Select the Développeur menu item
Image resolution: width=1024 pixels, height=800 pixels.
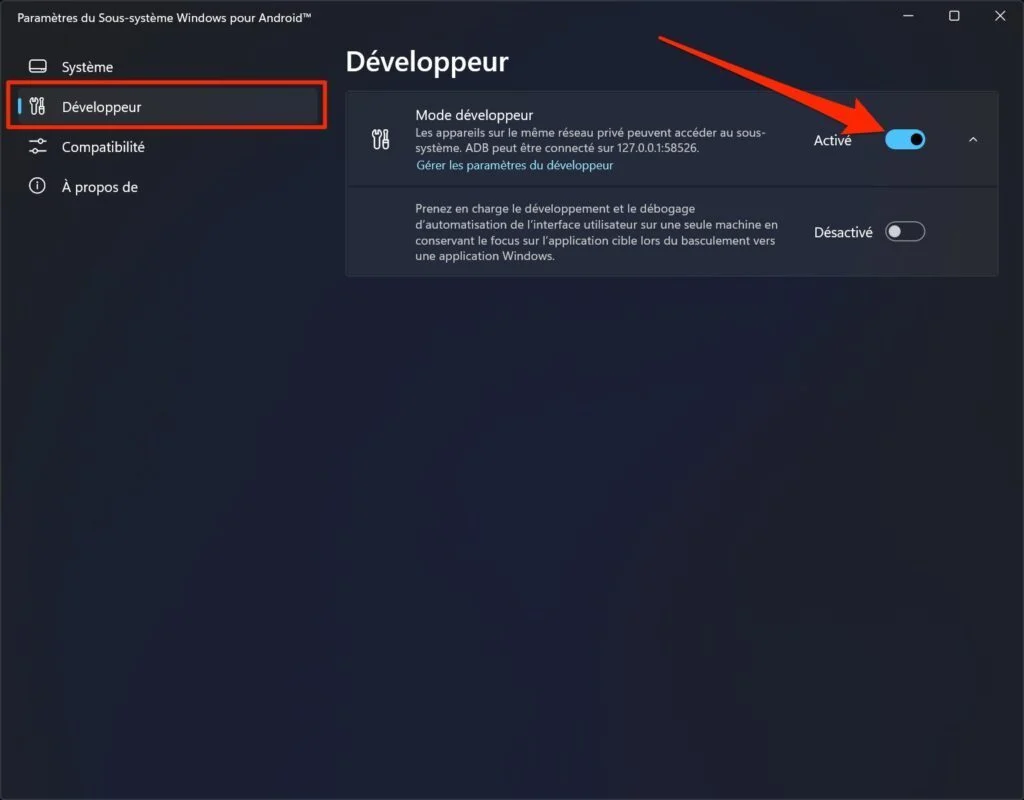(x=167, y=106)
